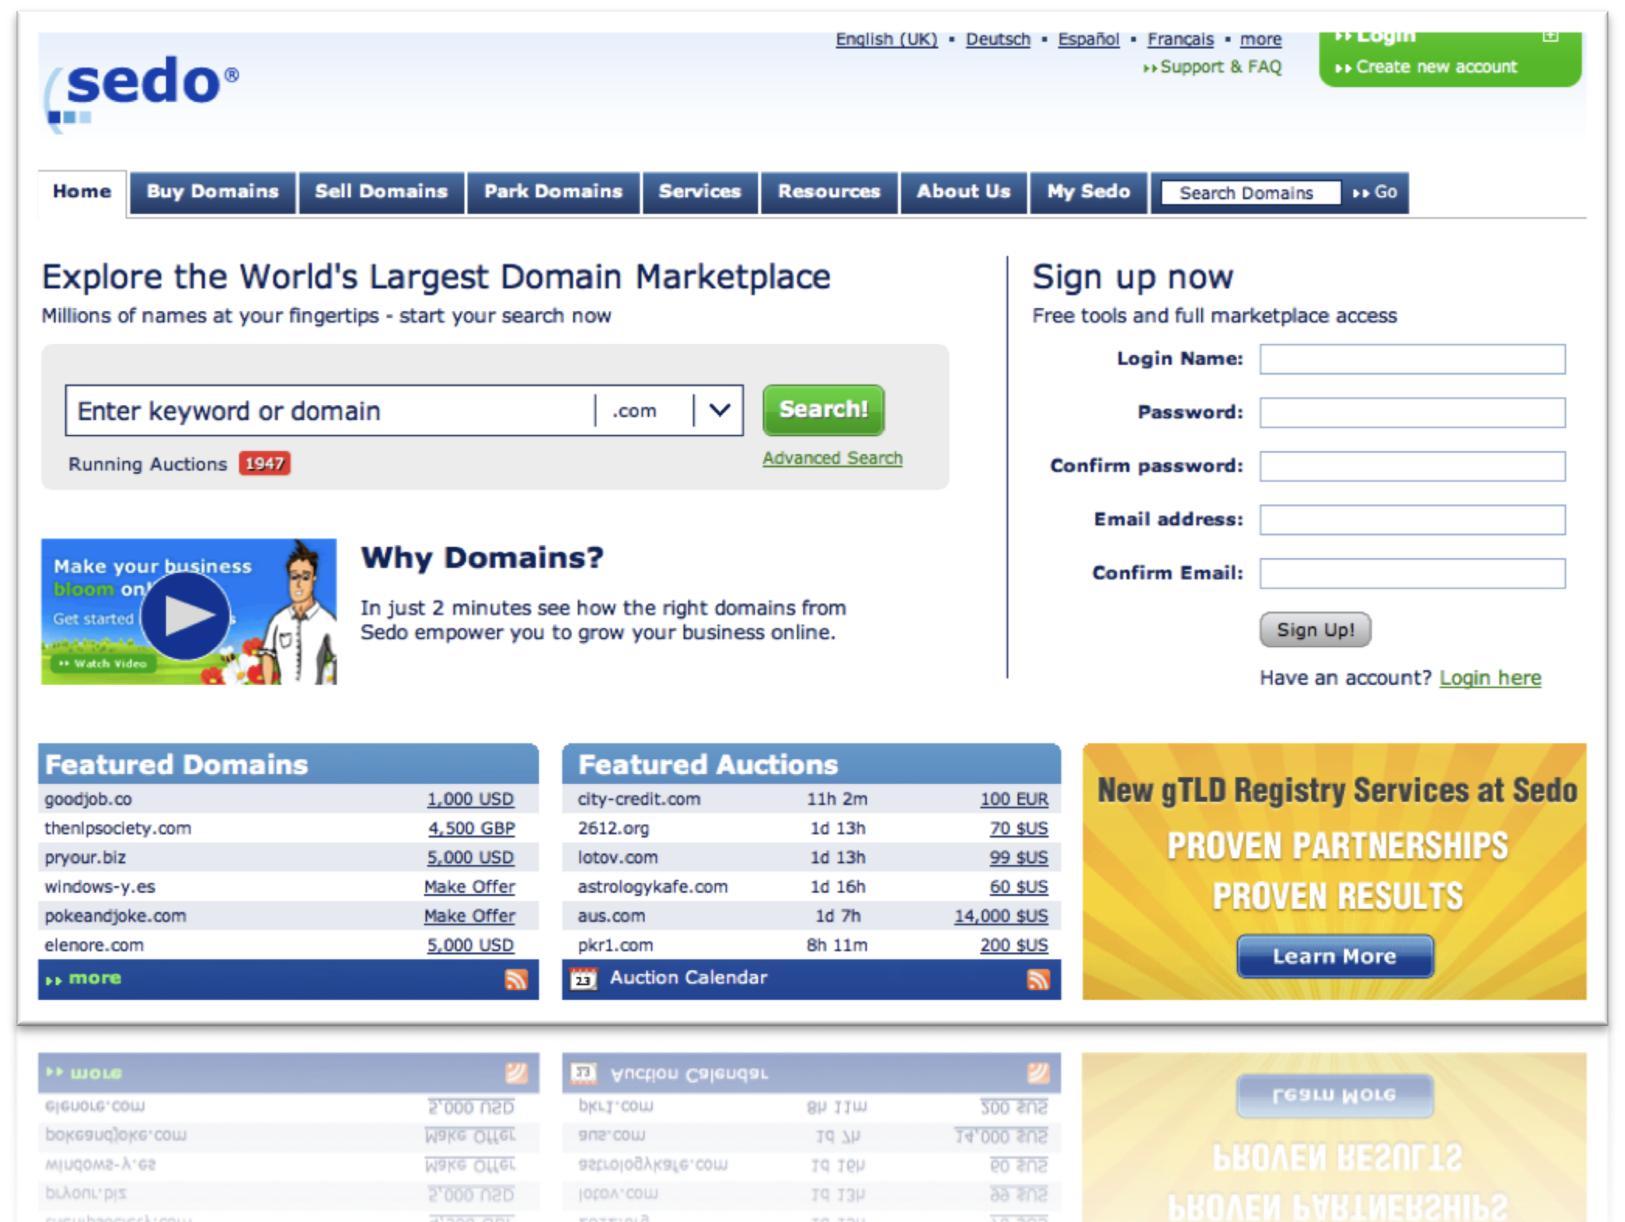
Task: Click the thenlpsociety.com domain name
Action: 117,828
